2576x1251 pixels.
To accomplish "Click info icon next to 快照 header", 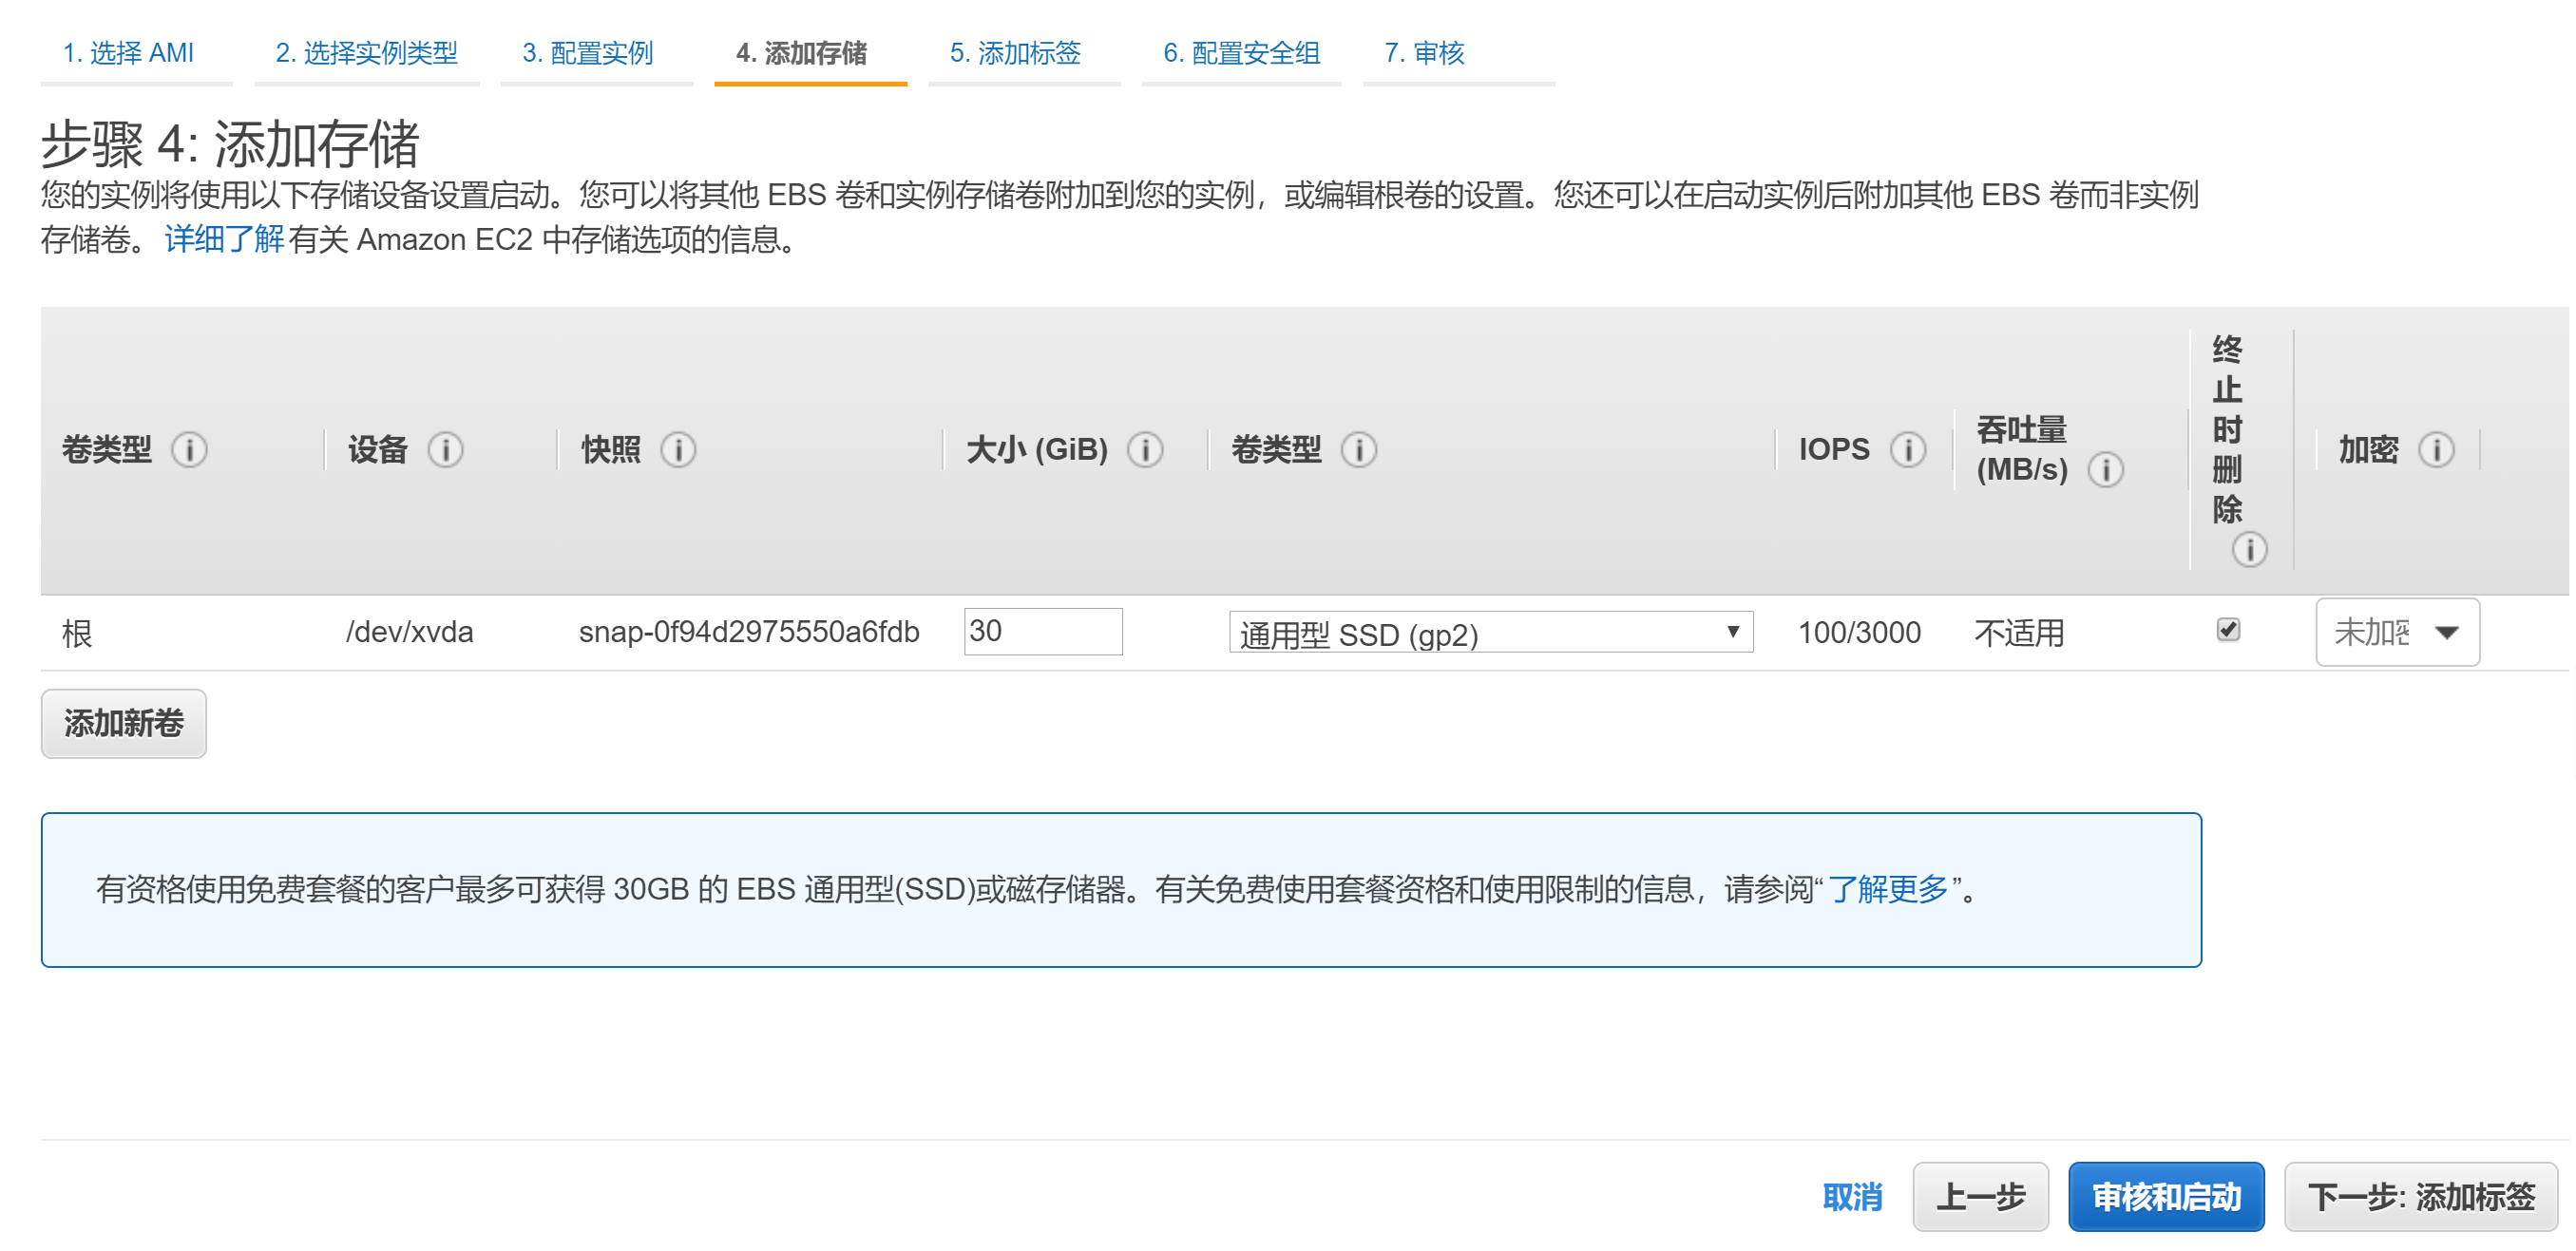I will point(678,450).
